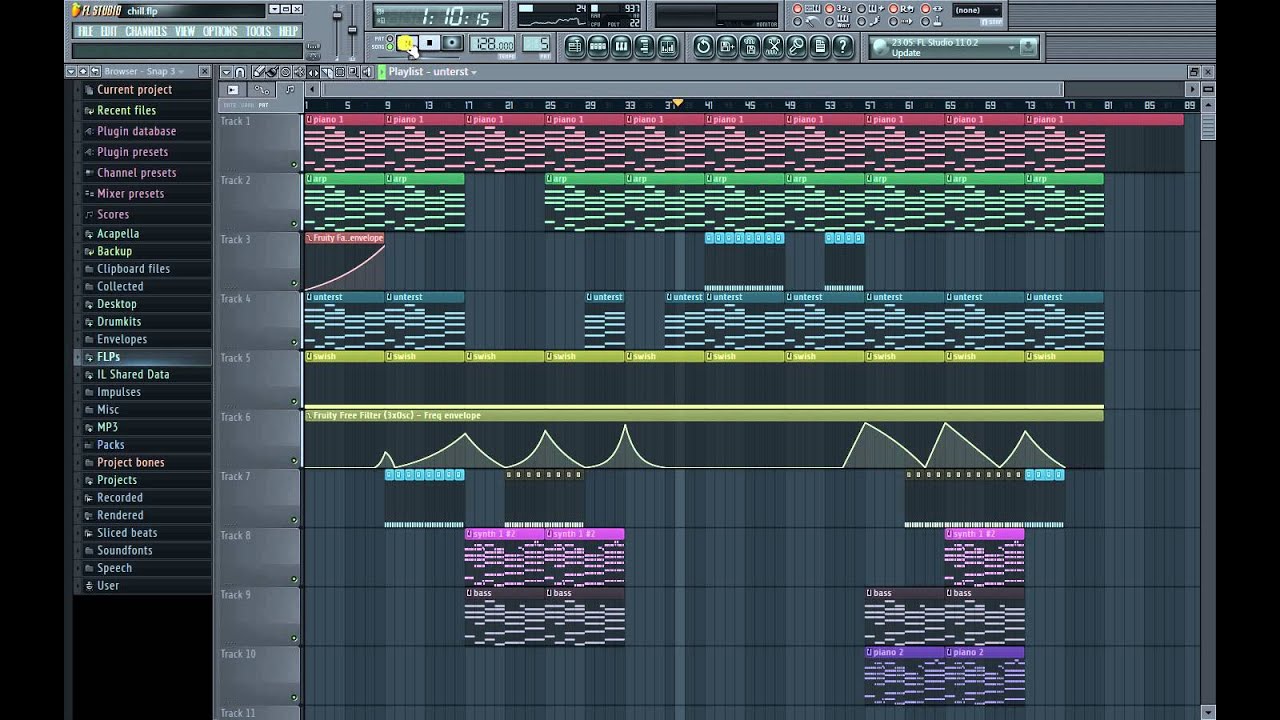Open the CHANNELS menu
Image resolution: width=1280 pixels, height=720 pixels.
(146, 31)
